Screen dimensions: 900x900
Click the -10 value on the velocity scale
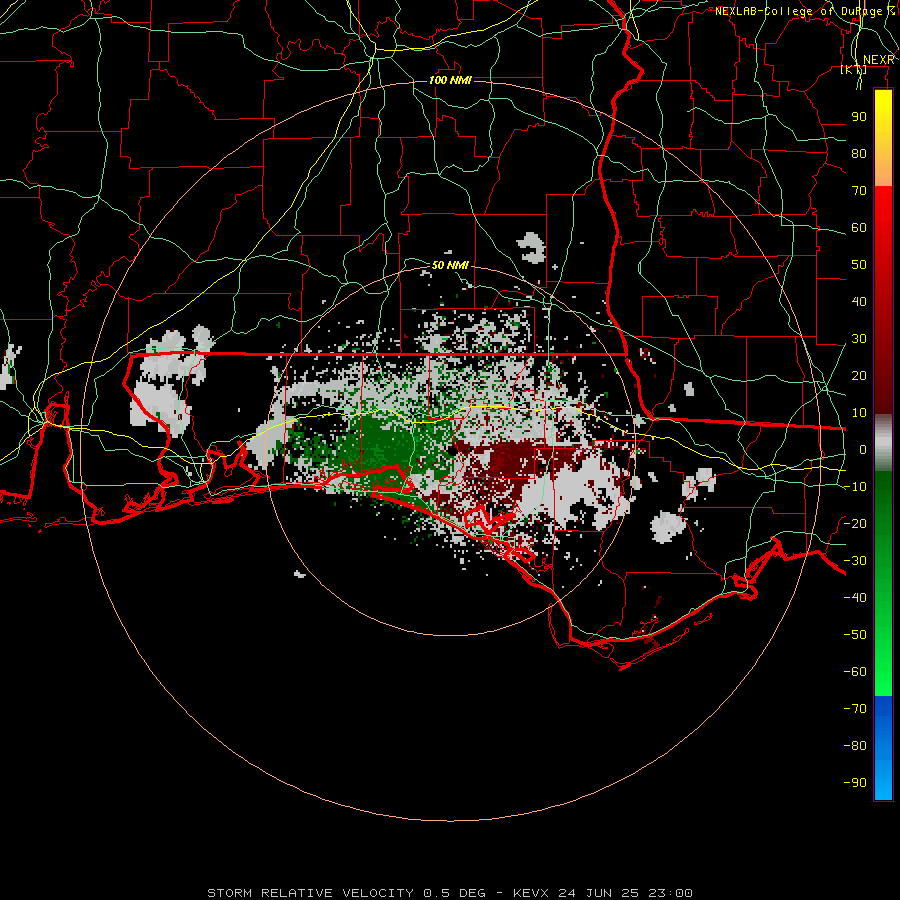point(855,487)
